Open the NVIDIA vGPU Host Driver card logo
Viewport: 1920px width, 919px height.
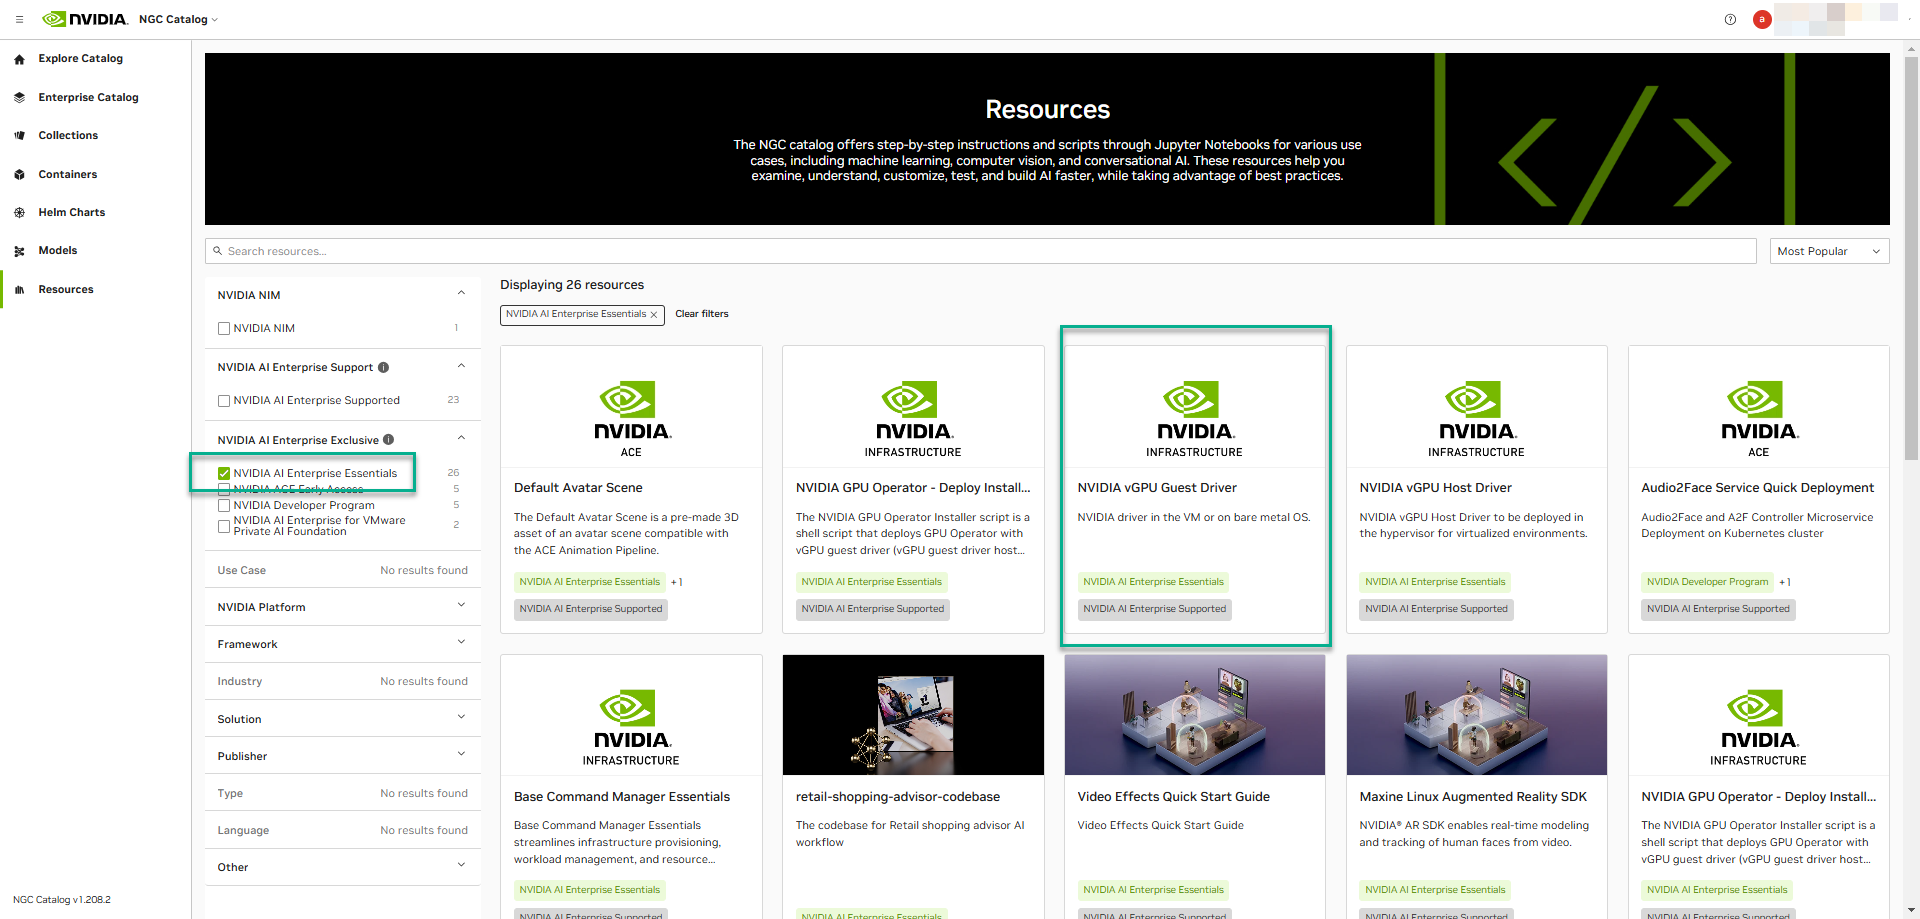(1476, 418)
